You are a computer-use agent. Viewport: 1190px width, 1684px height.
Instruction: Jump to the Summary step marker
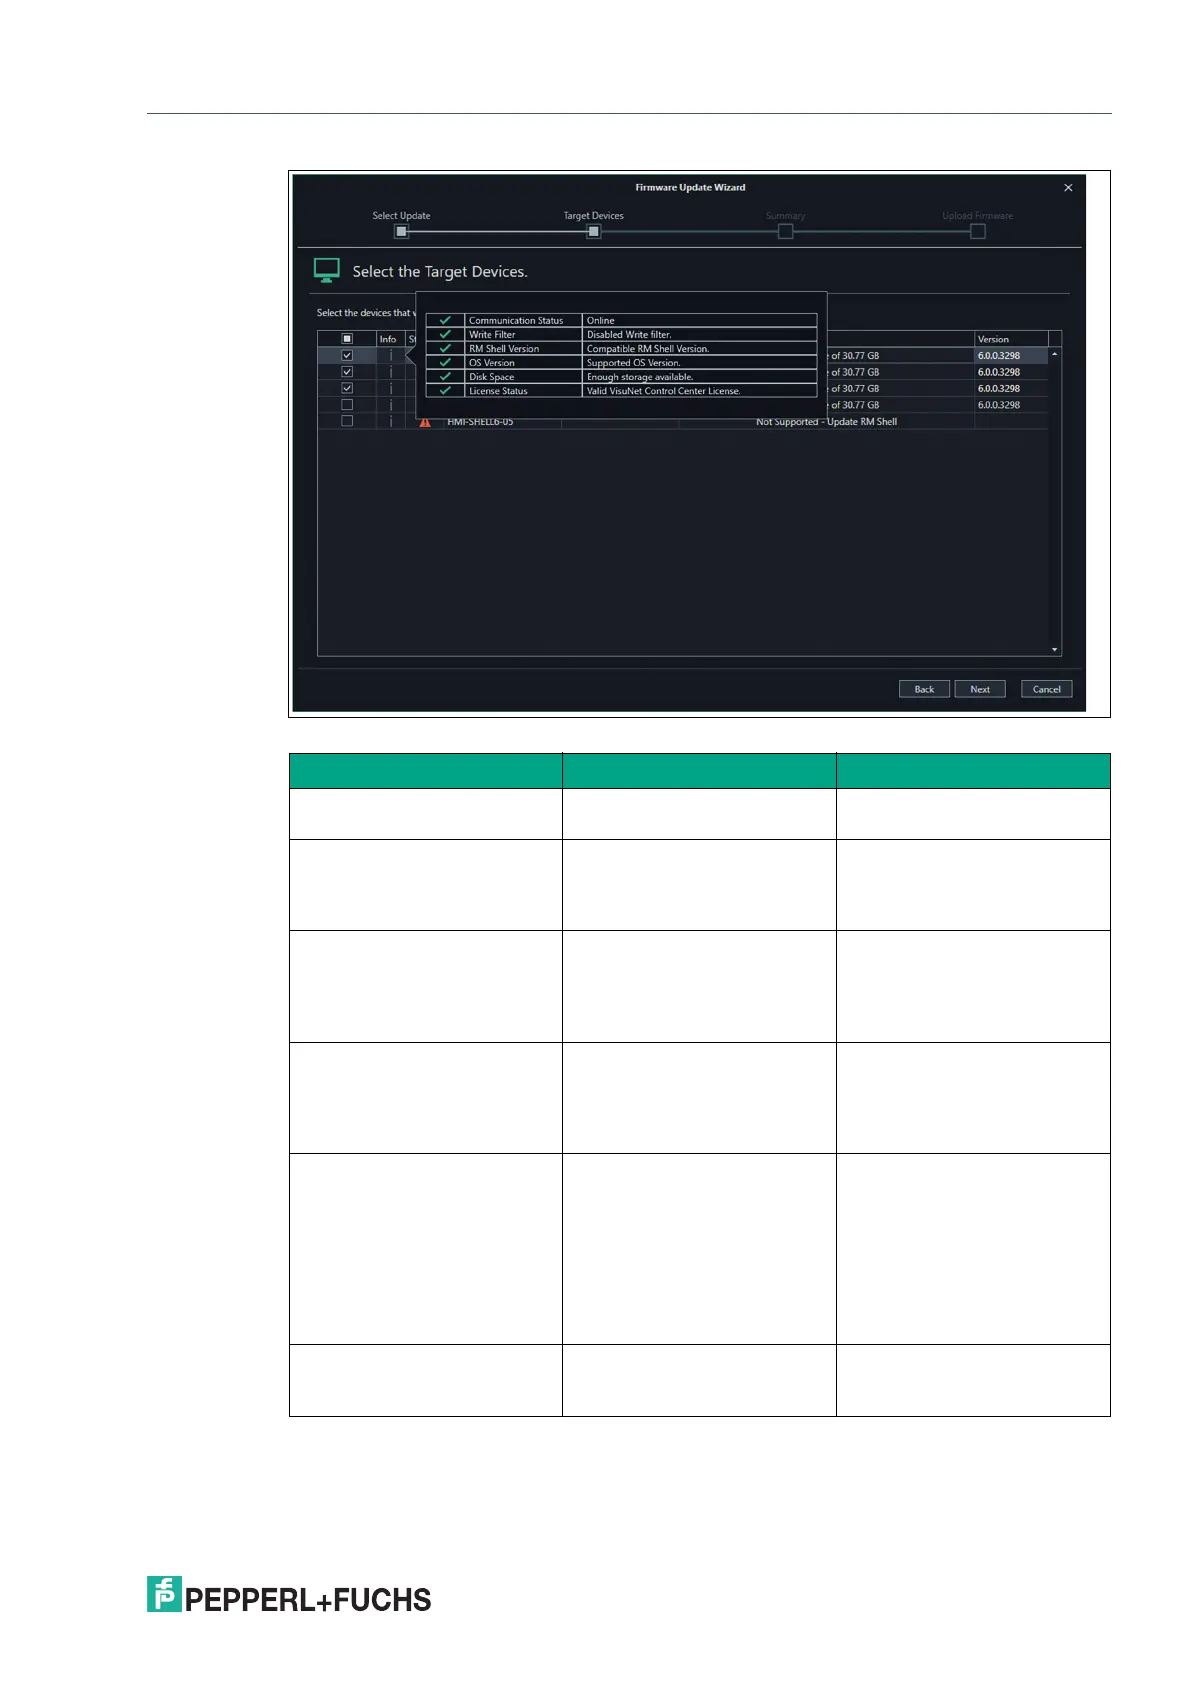785,231
